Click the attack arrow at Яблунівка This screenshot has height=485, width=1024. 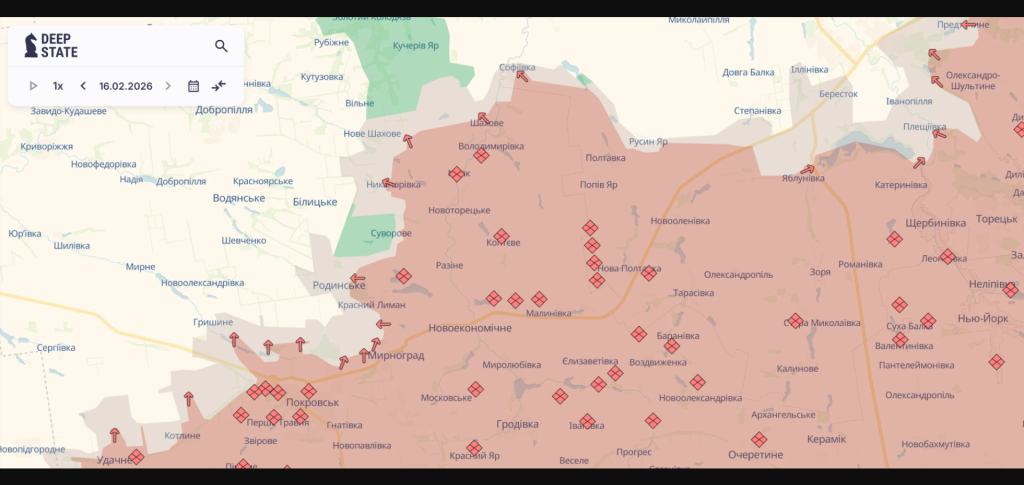coord(807,169)
